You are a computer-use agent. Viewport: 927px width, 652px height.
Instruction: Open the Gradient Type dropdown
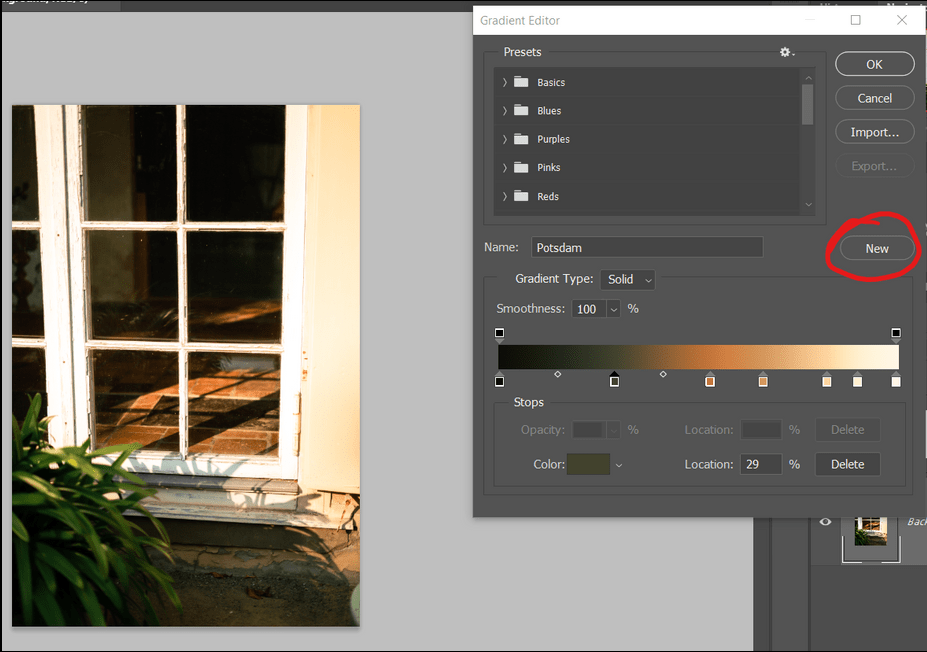(630, 280)
